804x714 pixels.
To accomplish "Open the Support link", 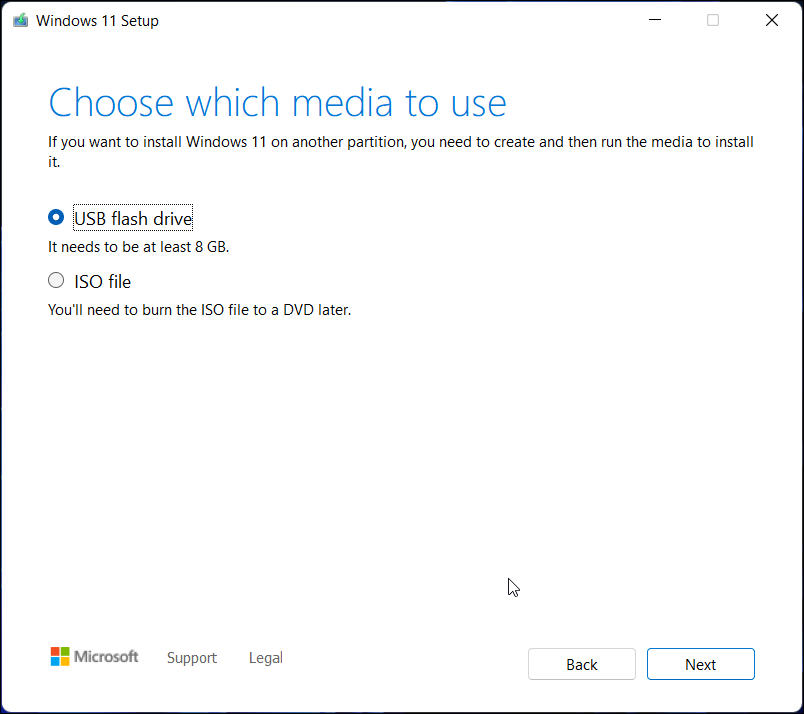I will click(x=192, y=657).
